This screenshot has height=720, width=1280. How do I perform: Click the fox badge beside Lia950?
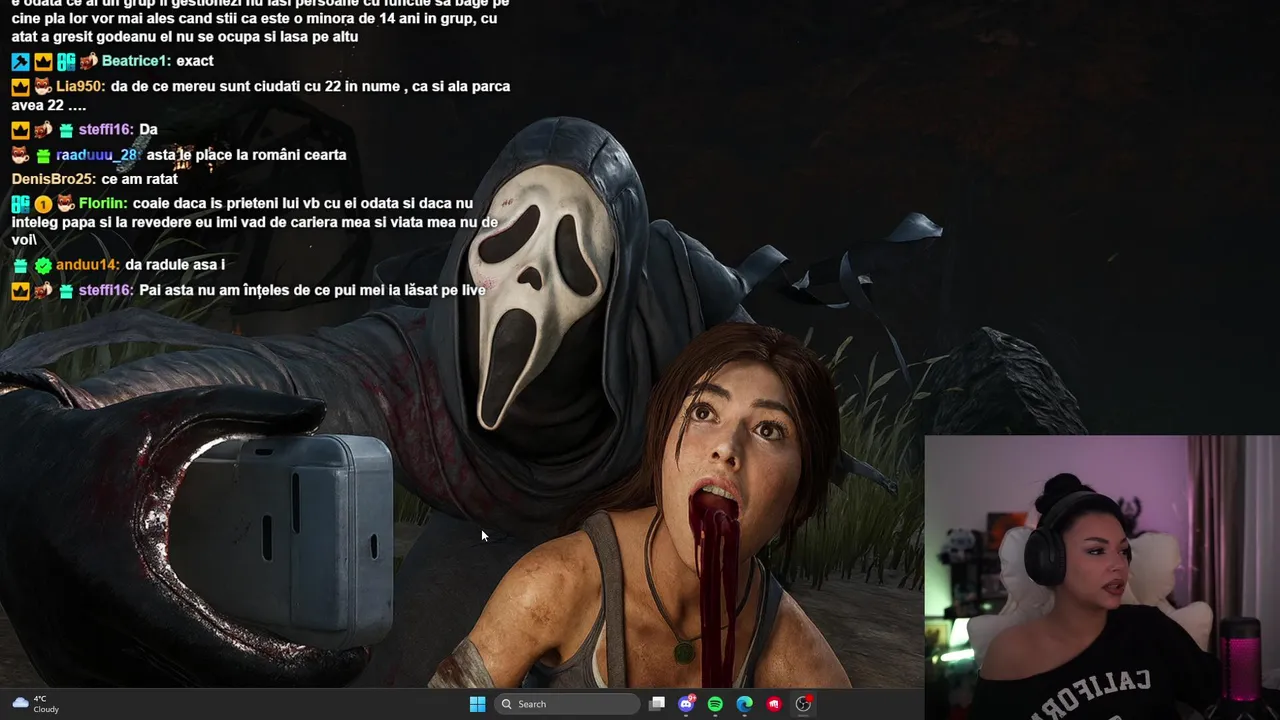tap(43, 87)
